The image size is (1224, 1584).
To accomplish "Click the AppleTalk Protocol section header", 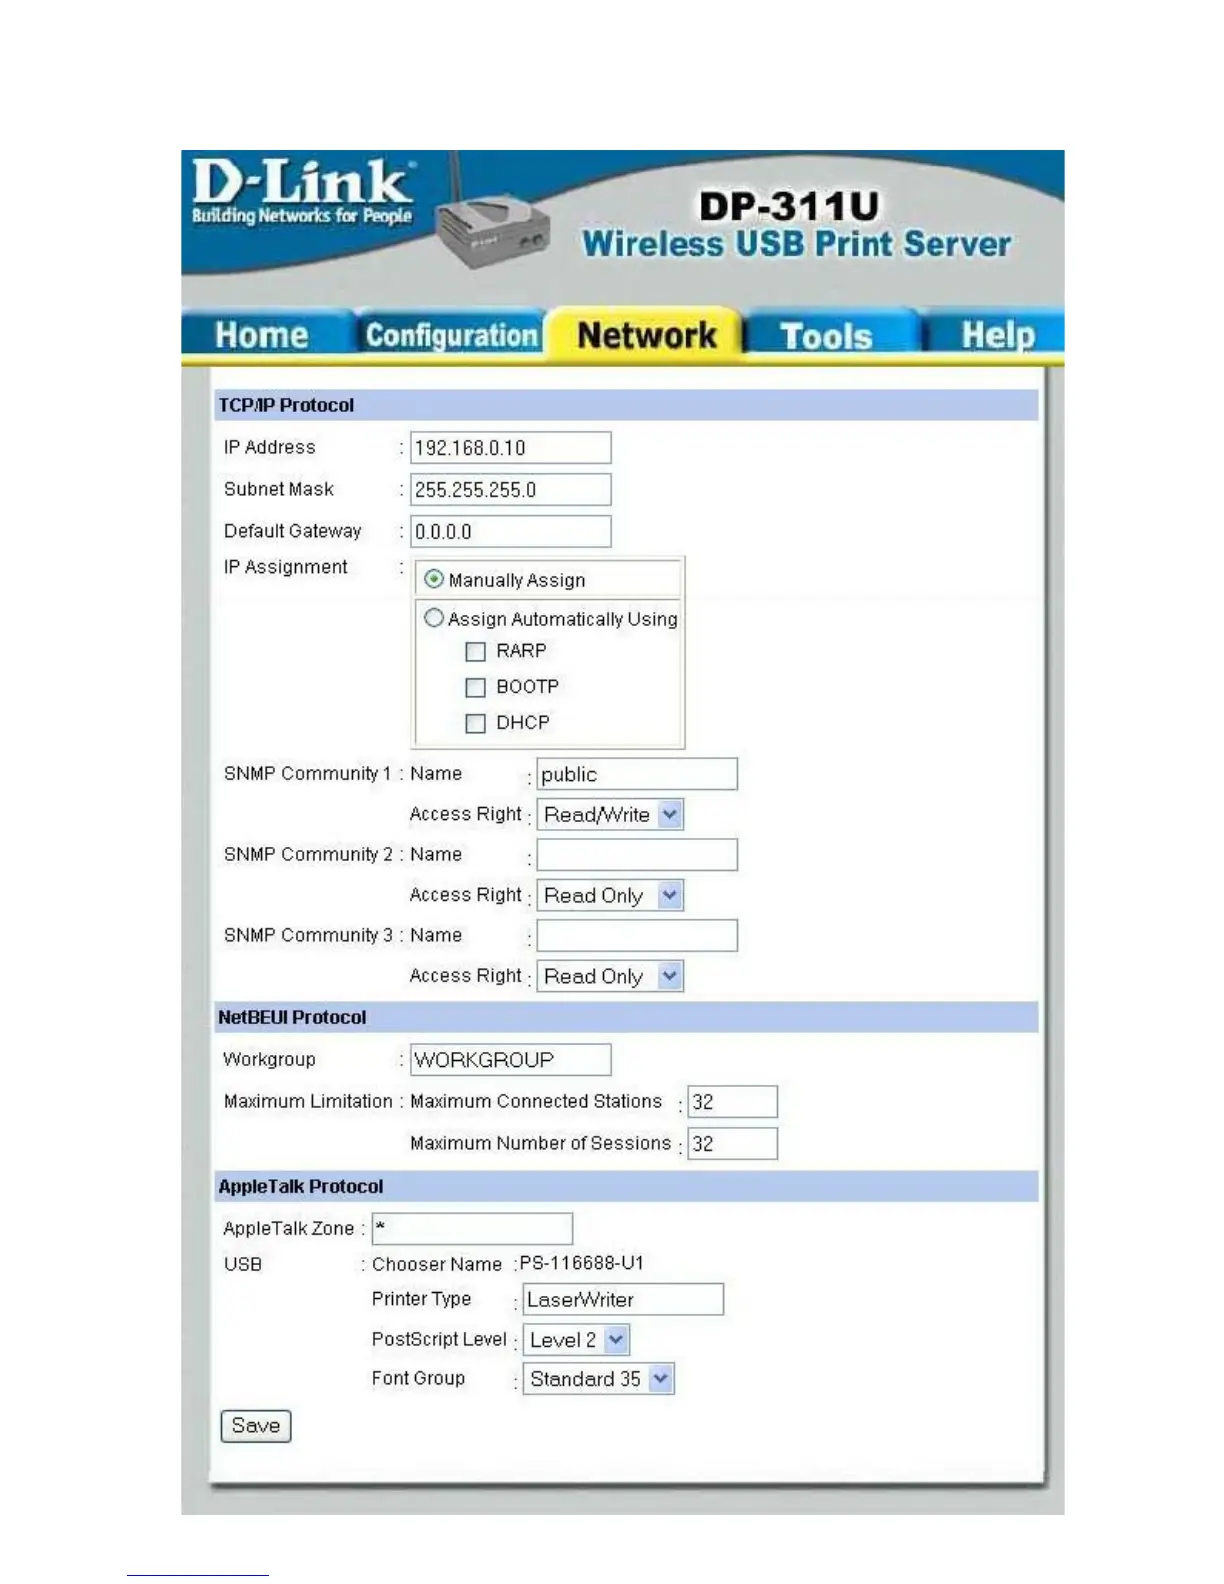I will (626, 1187).
